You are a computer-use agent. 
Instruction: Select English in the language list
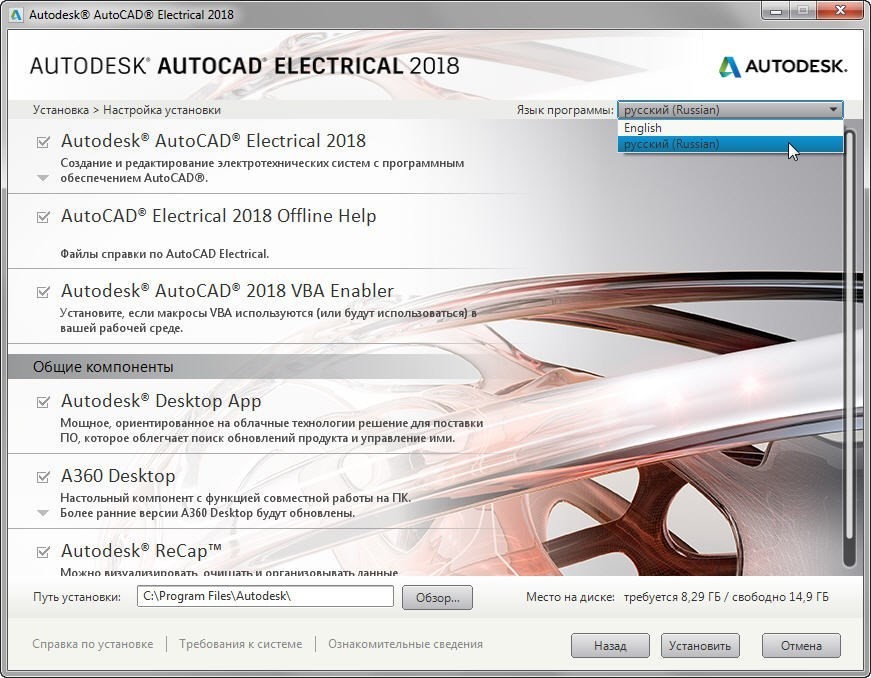(730, 128)
